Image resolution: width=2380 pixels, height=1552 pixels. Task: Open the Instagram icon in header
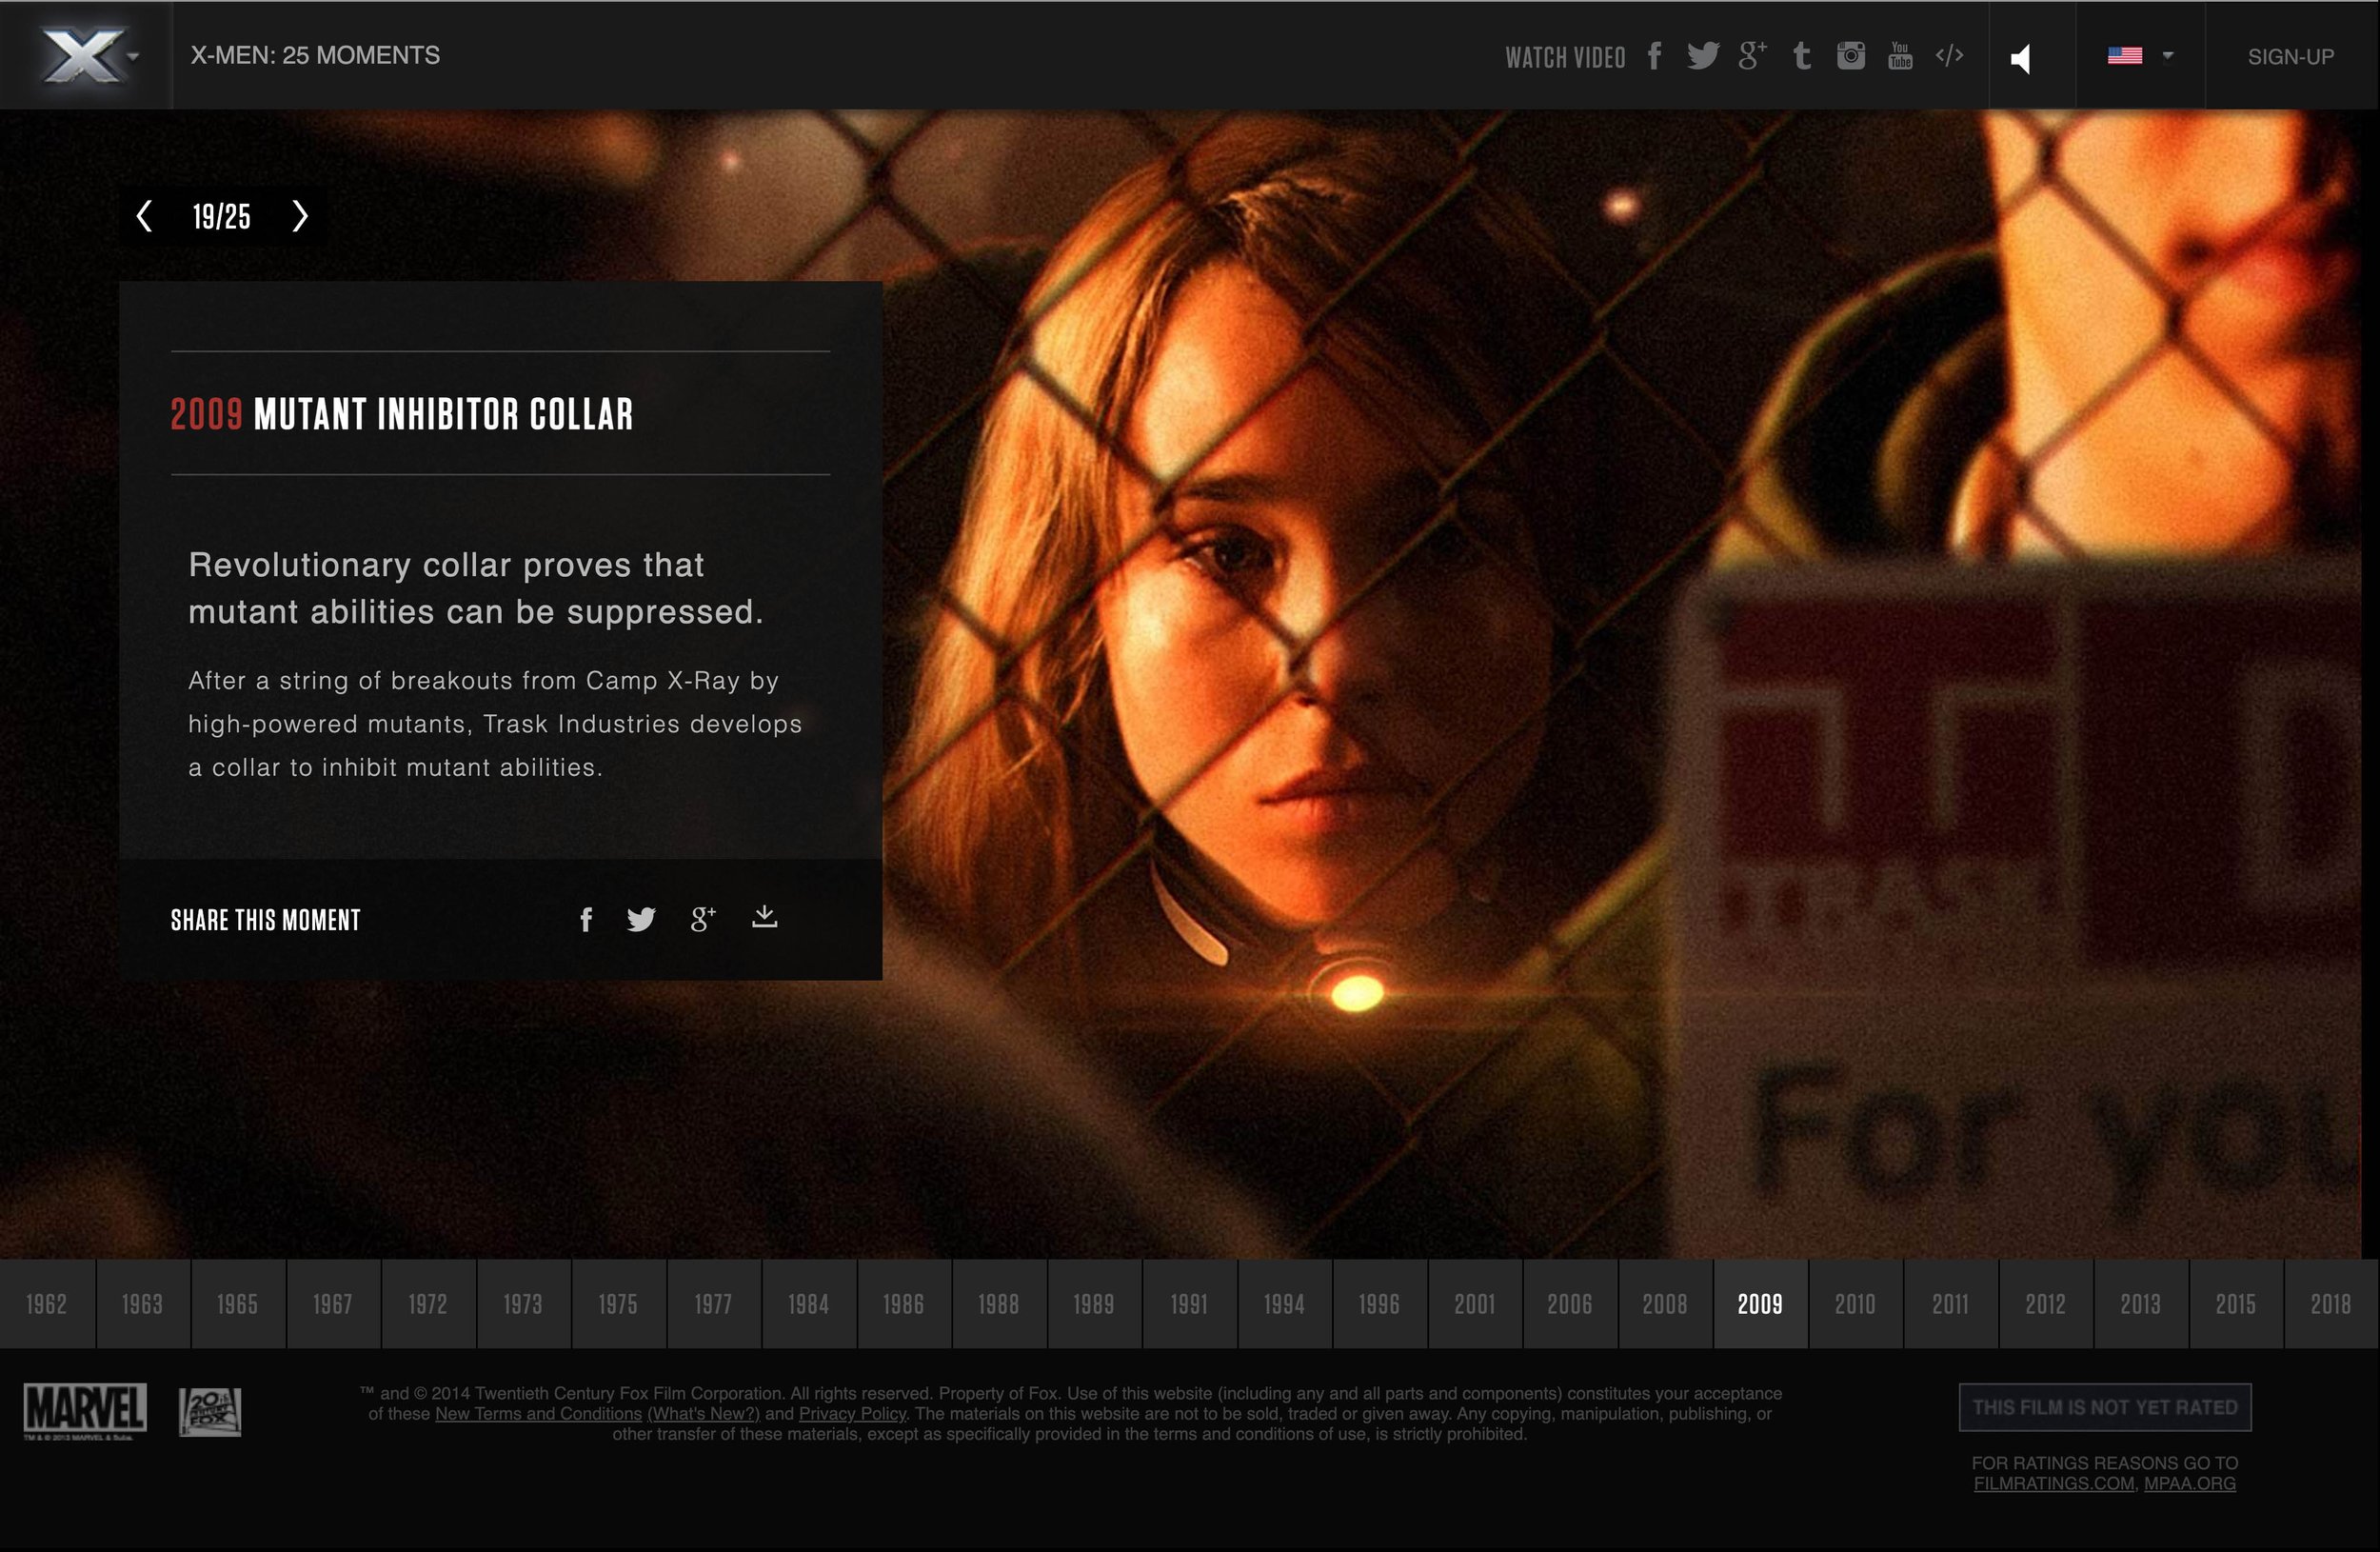pos(1851,56)
